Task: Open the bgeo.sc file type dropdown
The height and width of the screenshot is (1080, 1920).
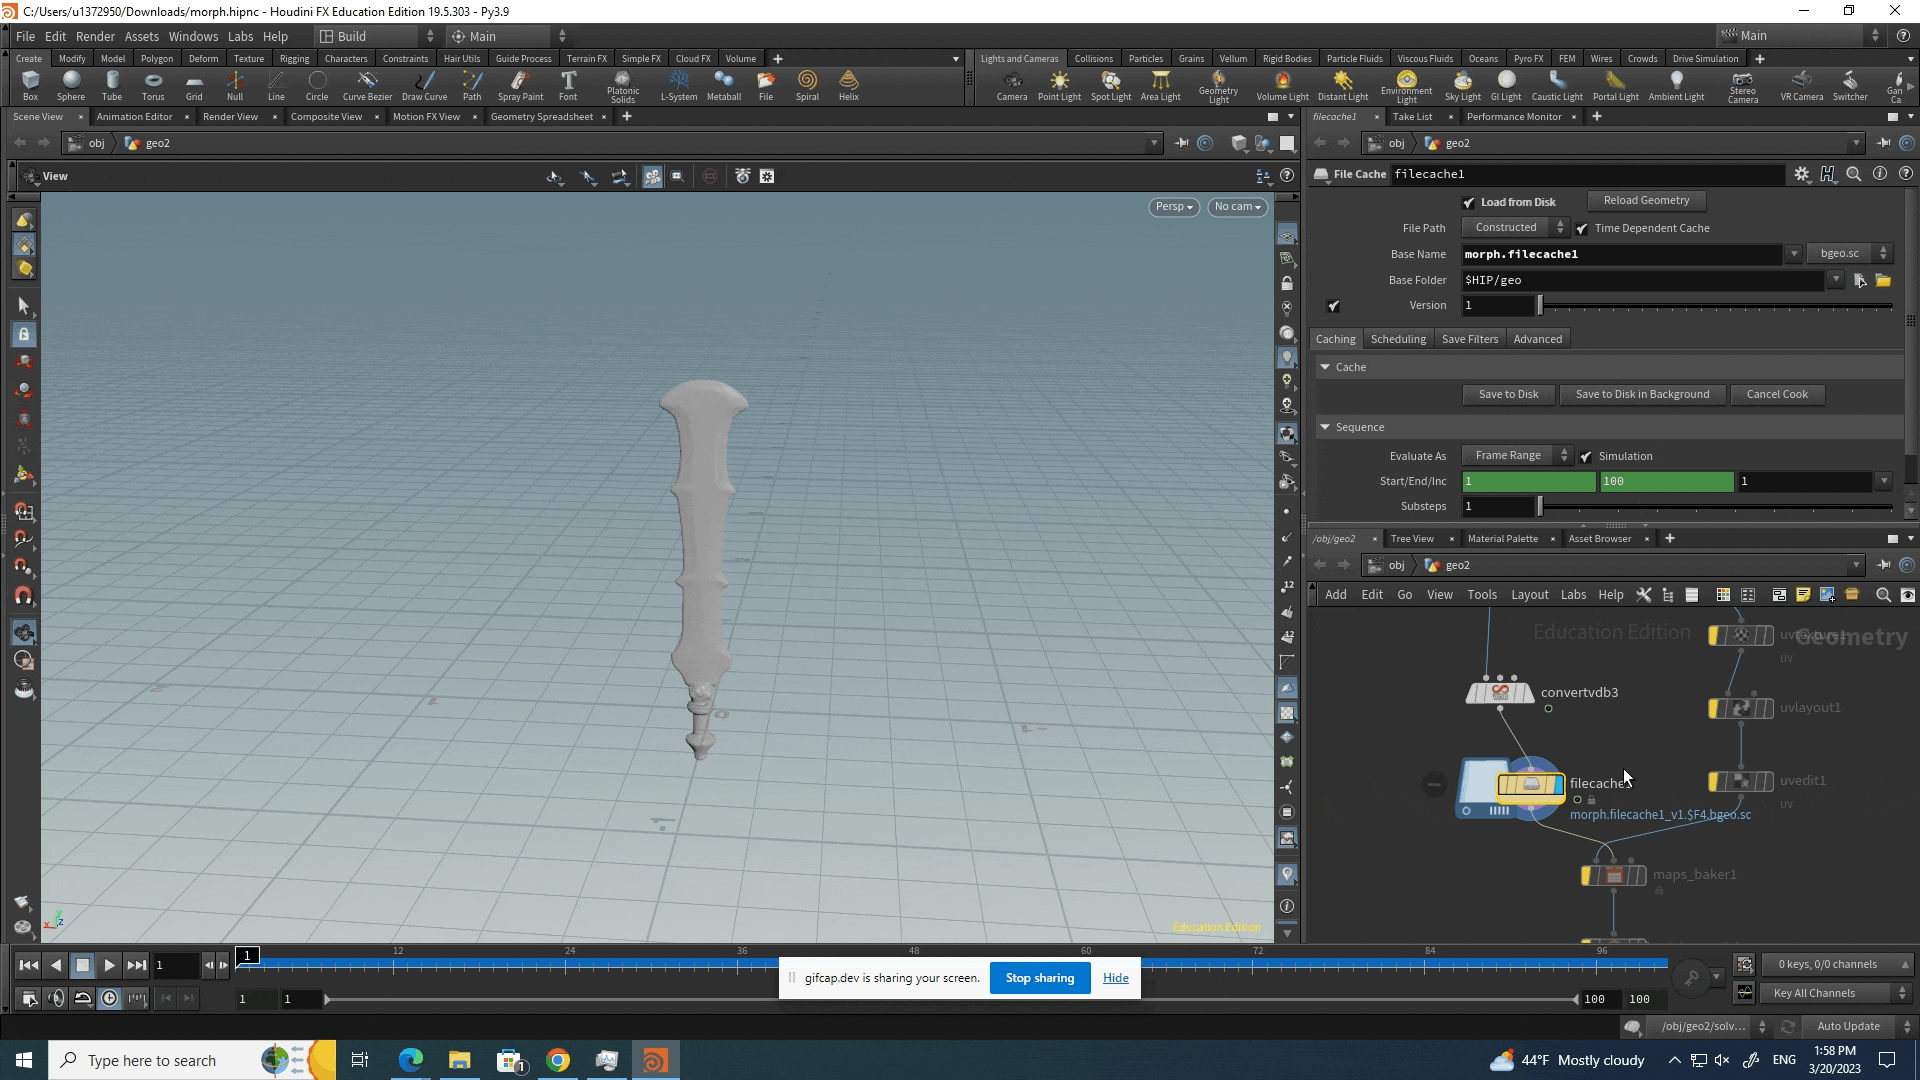Action: pos(1849,254)
